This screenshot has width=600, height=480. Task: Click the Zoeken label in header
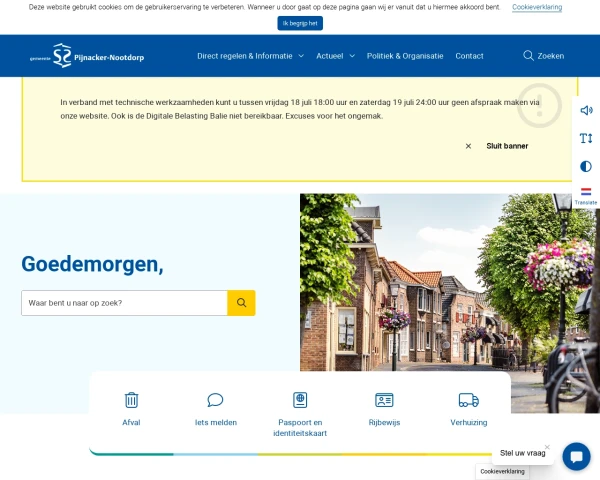551,56
